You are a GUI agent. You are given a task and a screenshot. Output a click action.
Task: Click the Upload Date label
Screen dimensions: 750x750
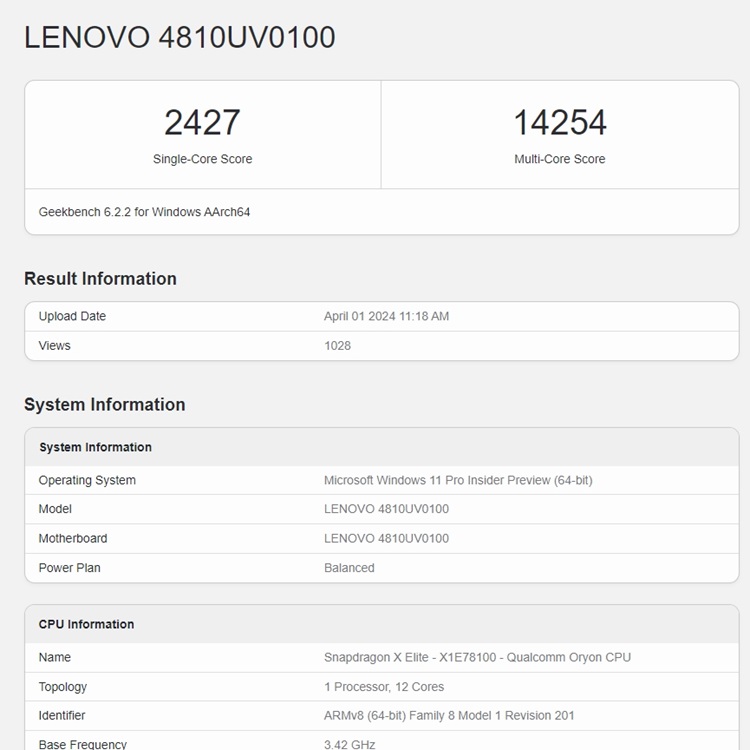pos(72,316)
